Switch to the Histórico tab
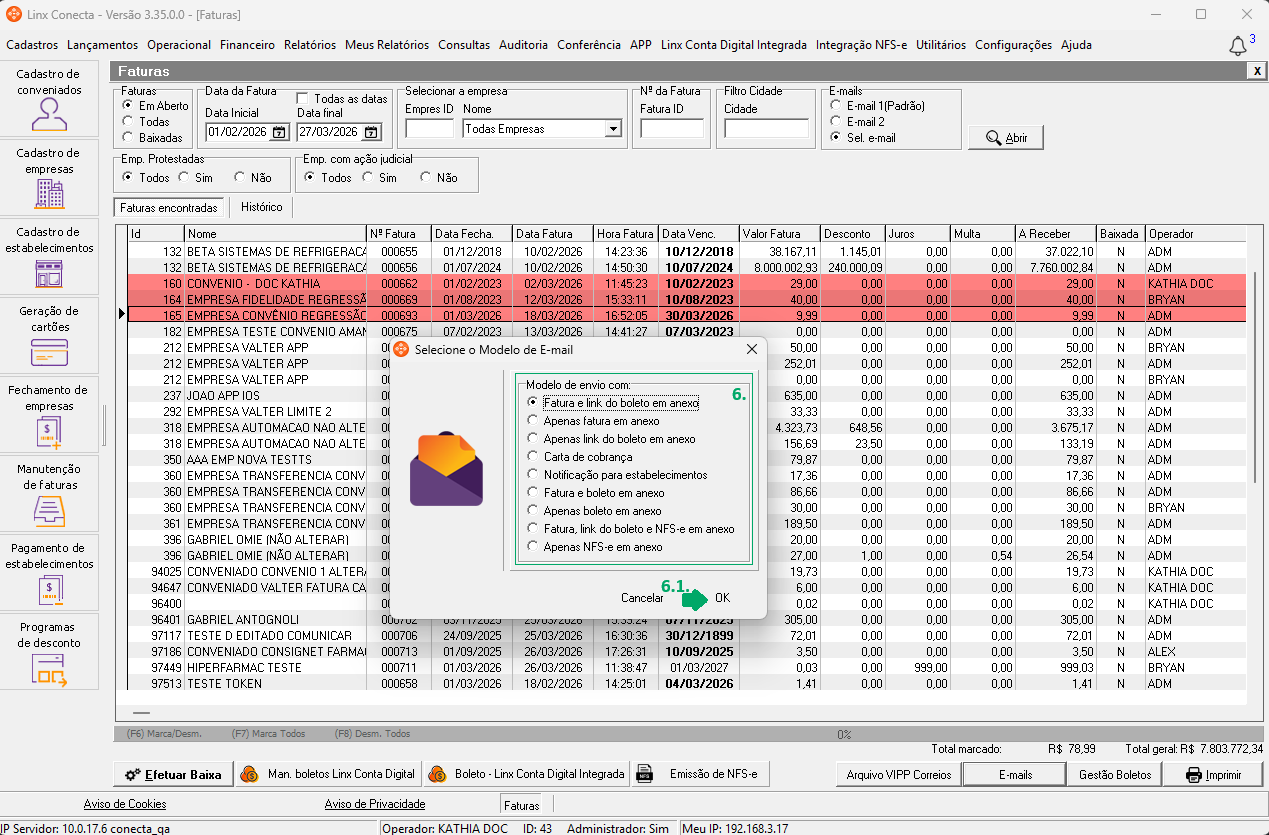This screenshot has height=835, width=1269. coord(261,207)
